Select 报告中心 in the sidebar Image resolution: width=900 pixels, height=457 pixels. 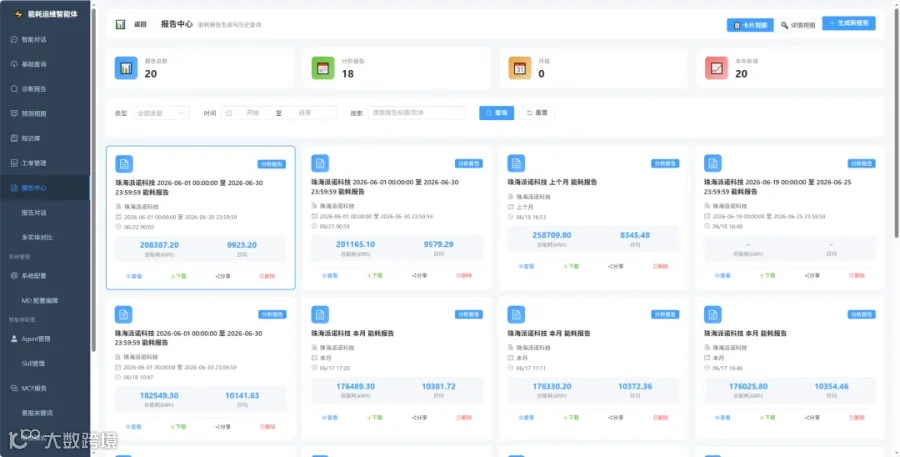click(x=45, y=188)
